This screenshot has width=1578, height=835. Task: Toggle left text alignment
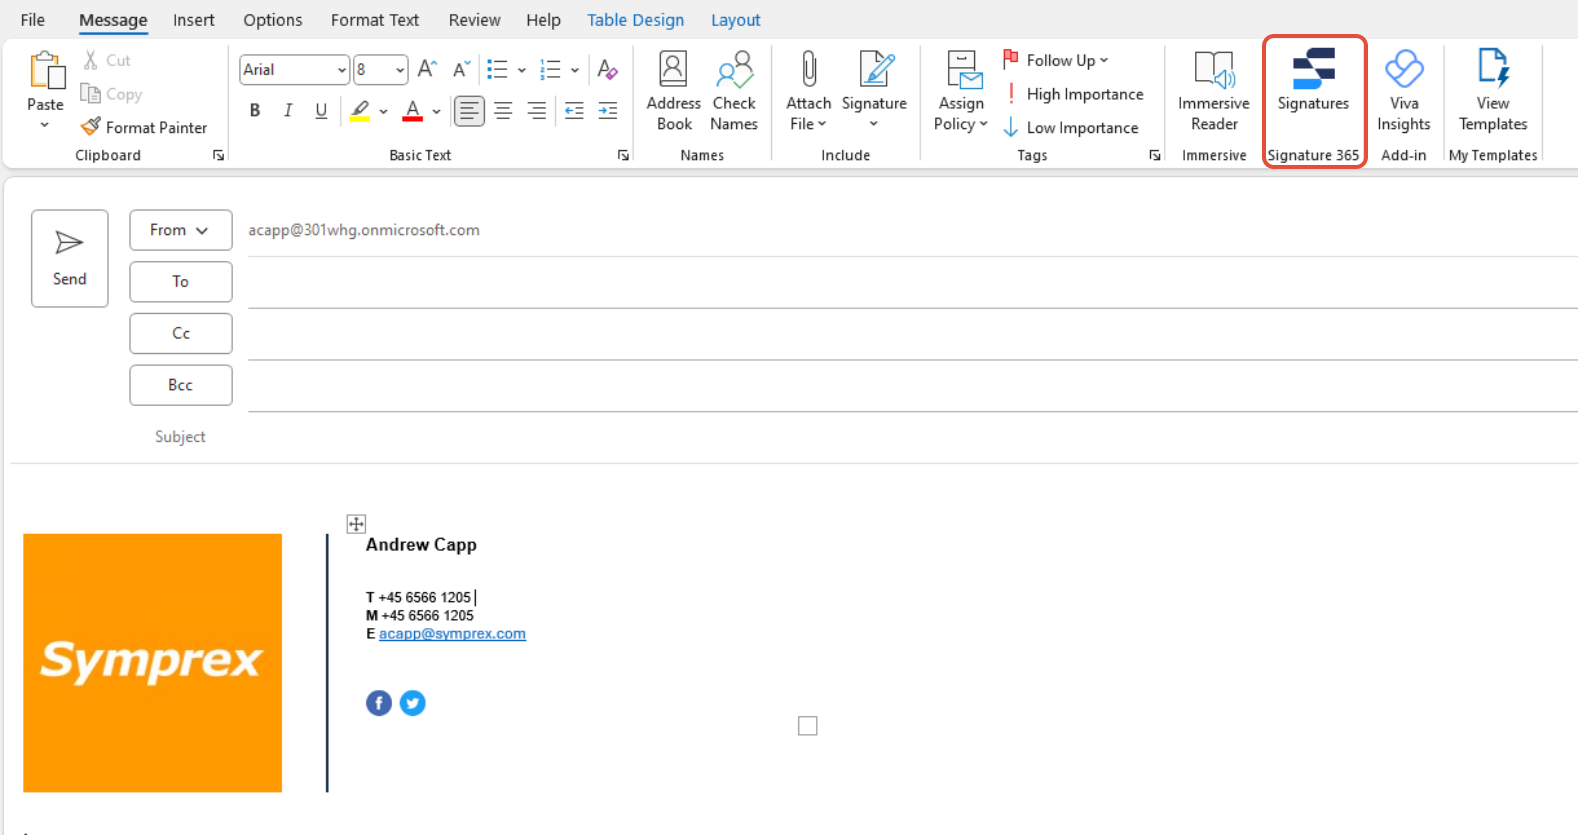(x=469, y=111)
